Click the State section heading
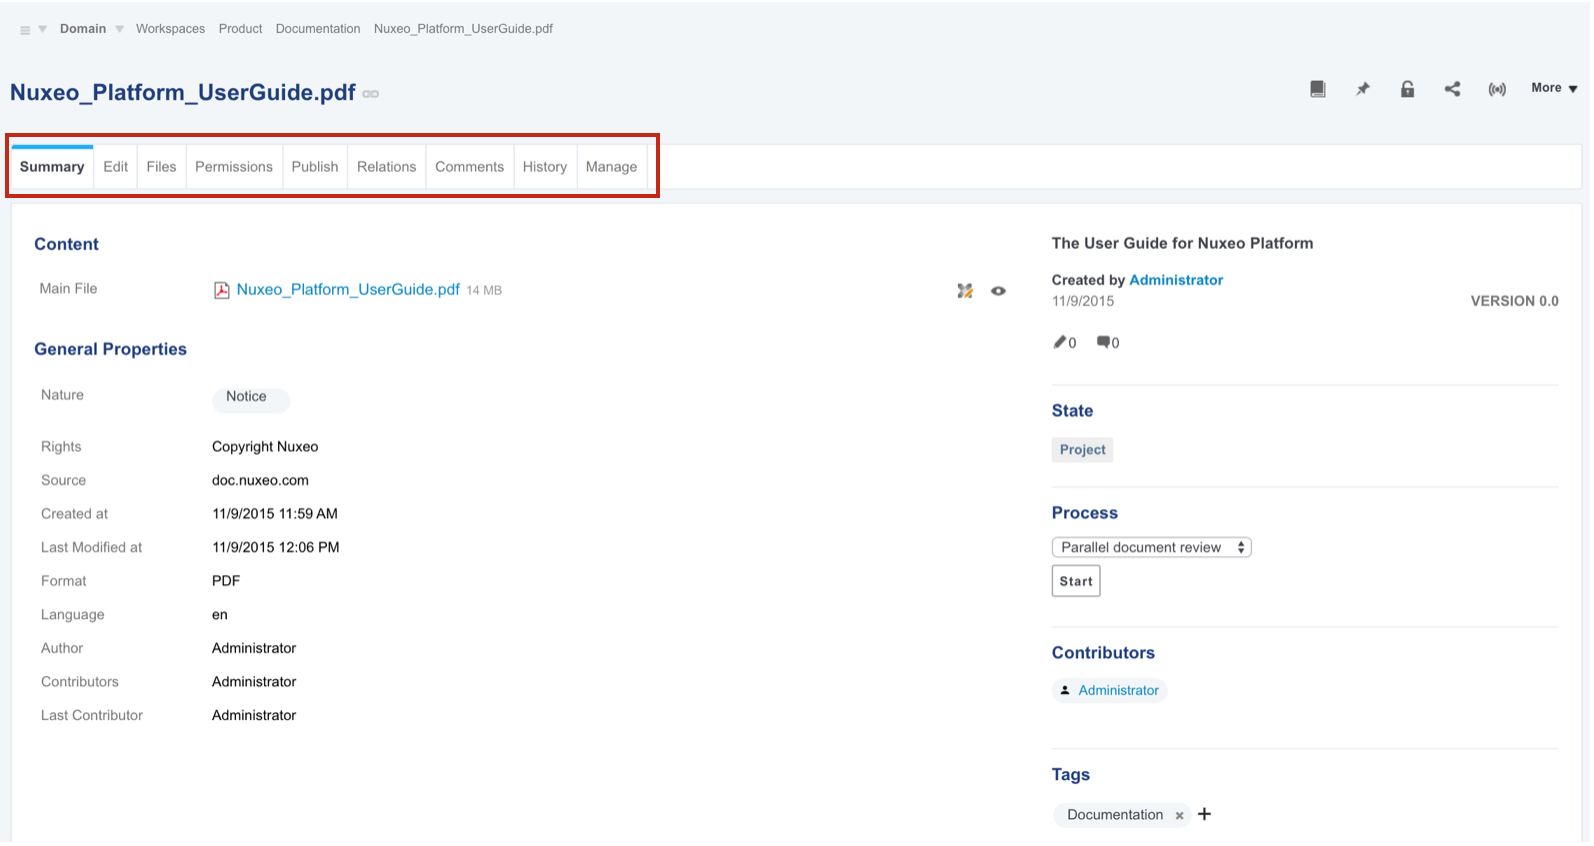 pyautogui.click(x=1072, y=411)
